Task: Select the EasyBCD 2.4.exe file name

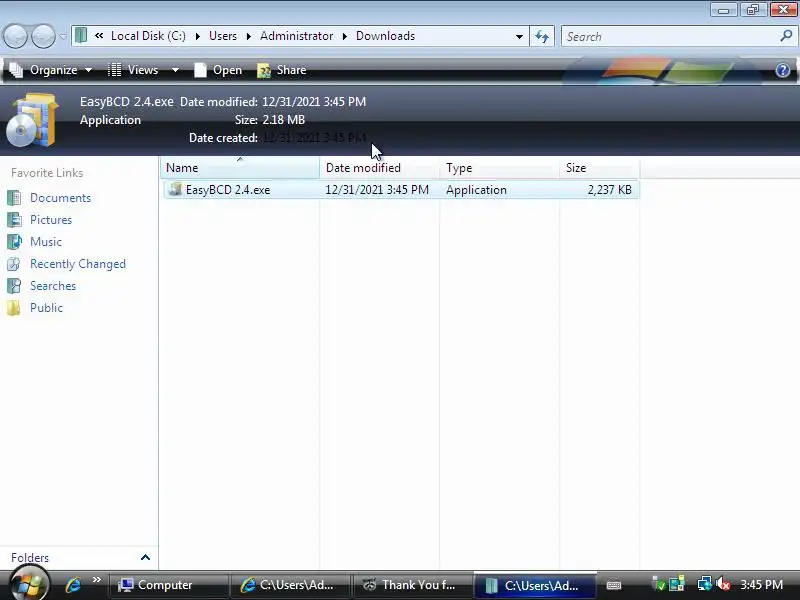Action: pyautogui.click(x=228, y=190)
